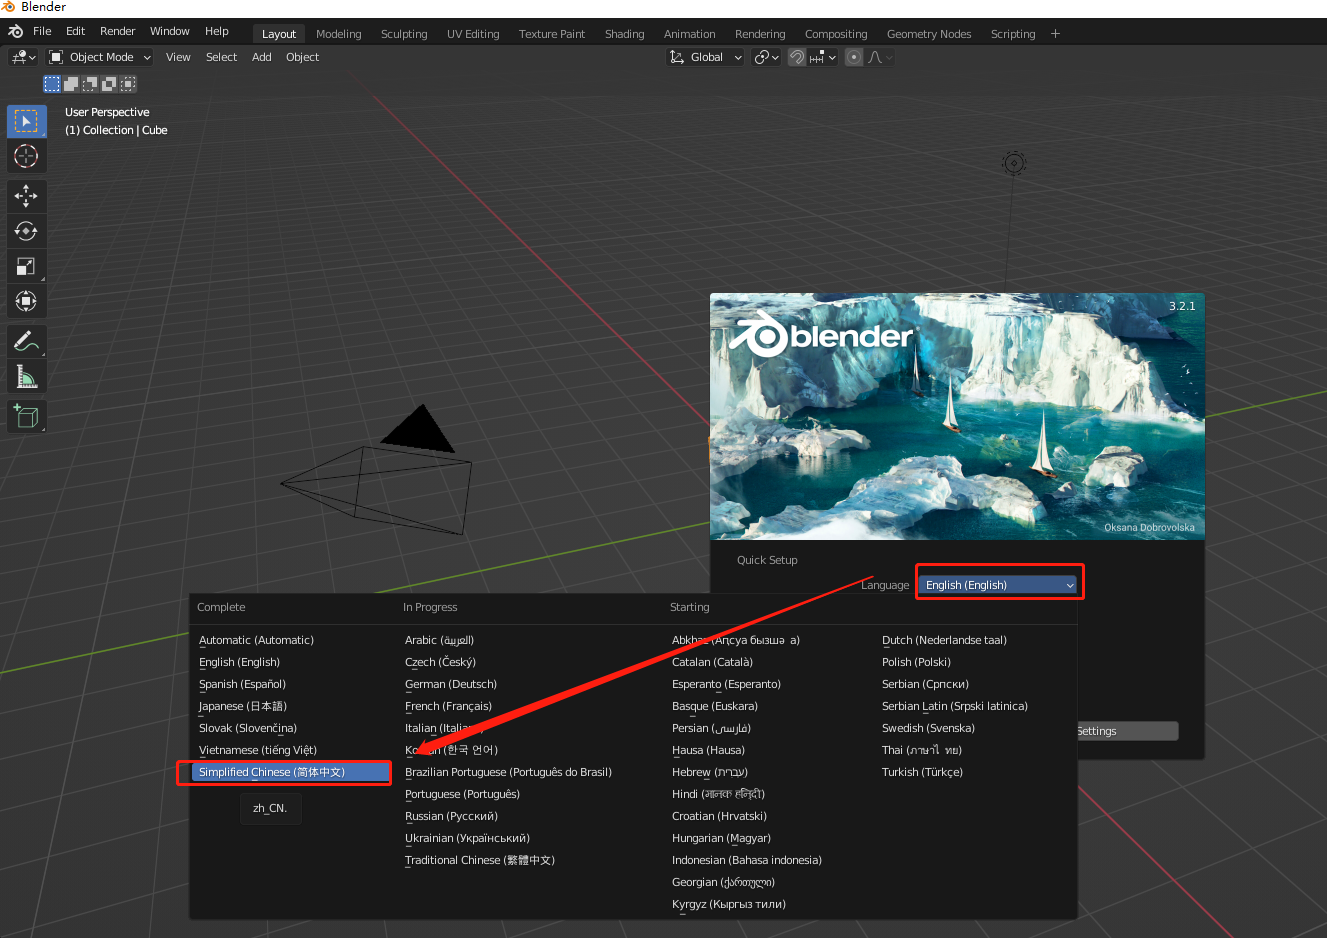The width and height of the screenshot is (1327, 938).
Task: Choose Catalan (Català) language
Action: click(x=712, y=662)
